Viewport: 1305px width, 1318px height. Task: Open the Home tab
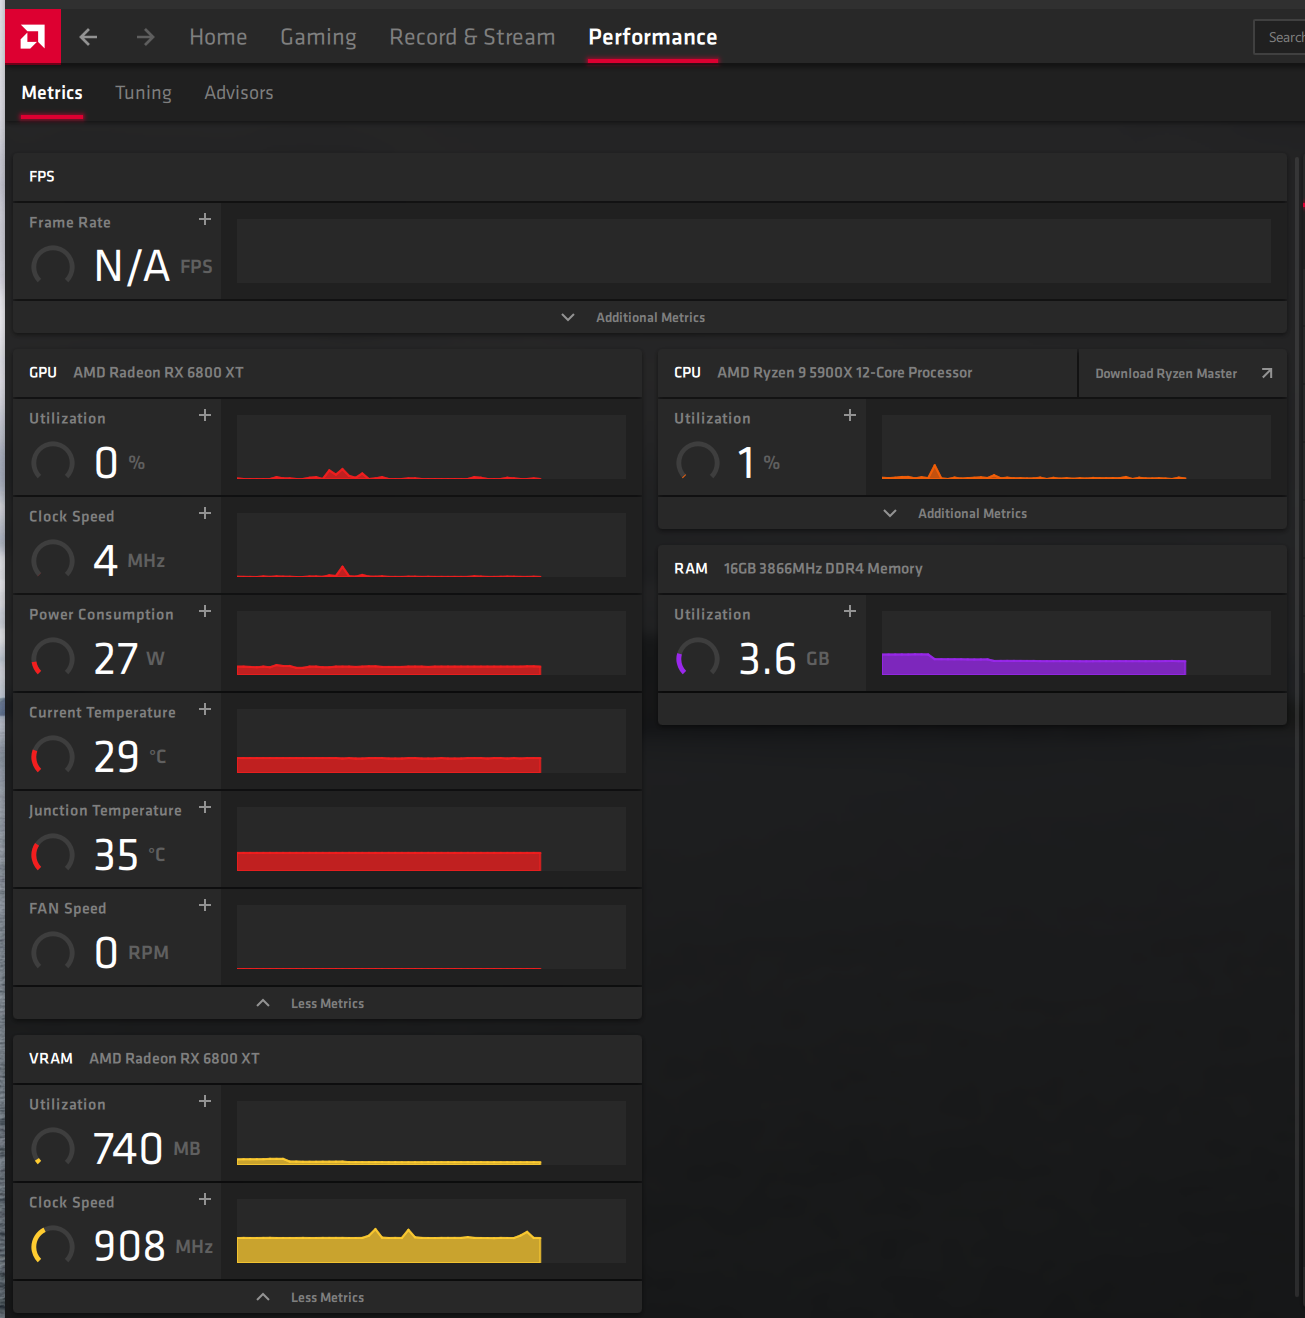click(x=218, y=37)
